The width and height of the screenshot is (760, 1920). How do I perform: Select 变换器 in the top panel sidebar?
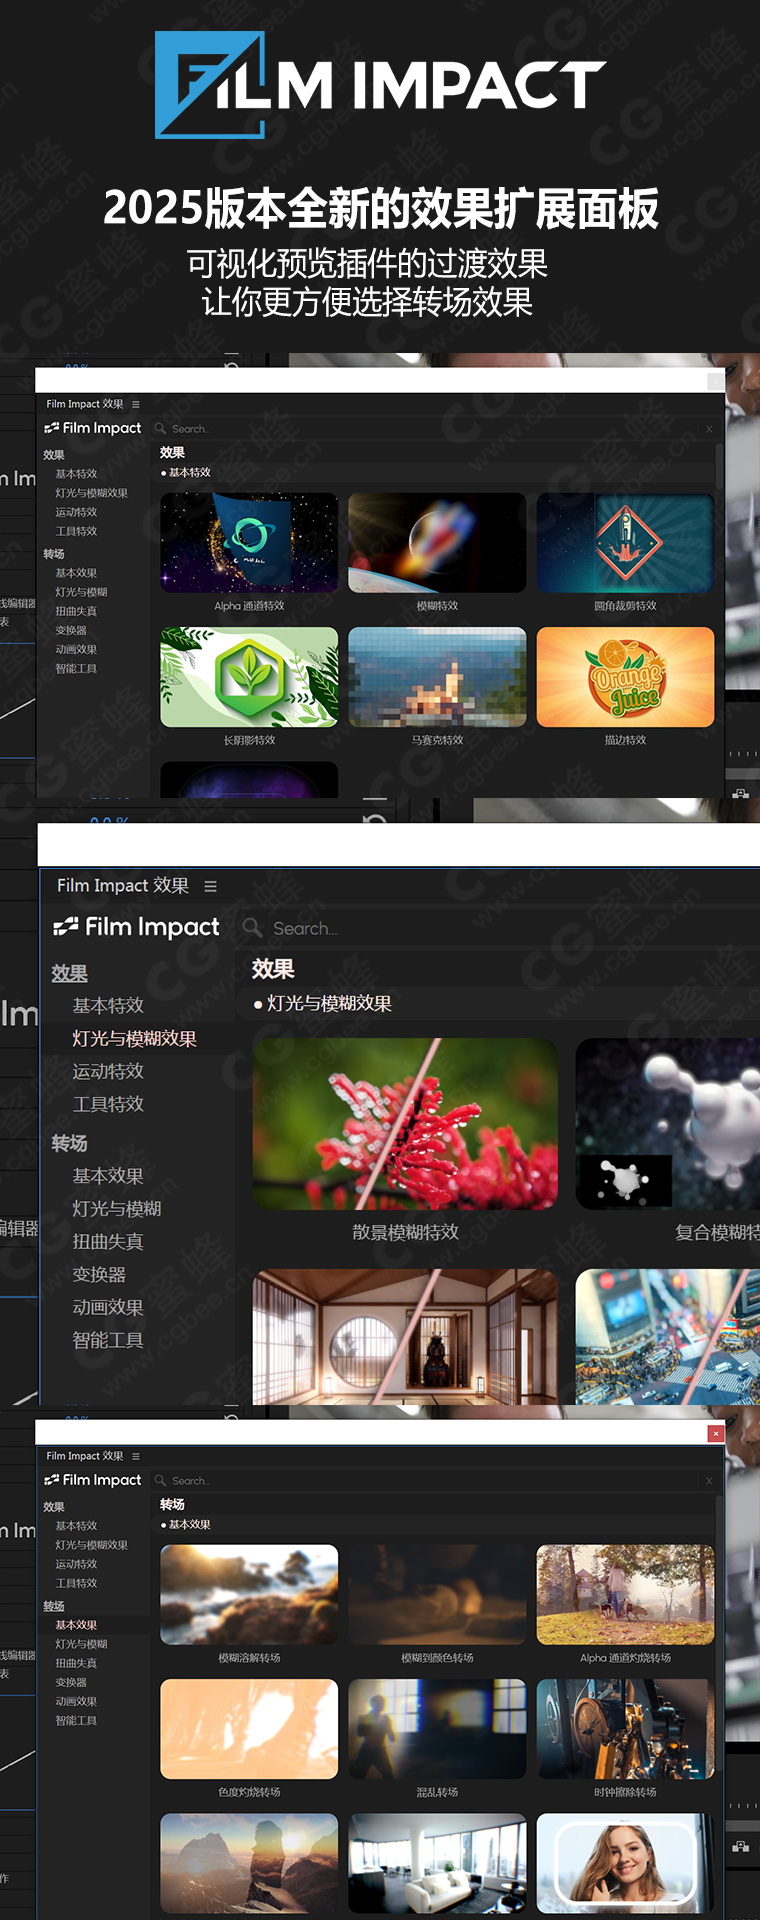point(71,630)
